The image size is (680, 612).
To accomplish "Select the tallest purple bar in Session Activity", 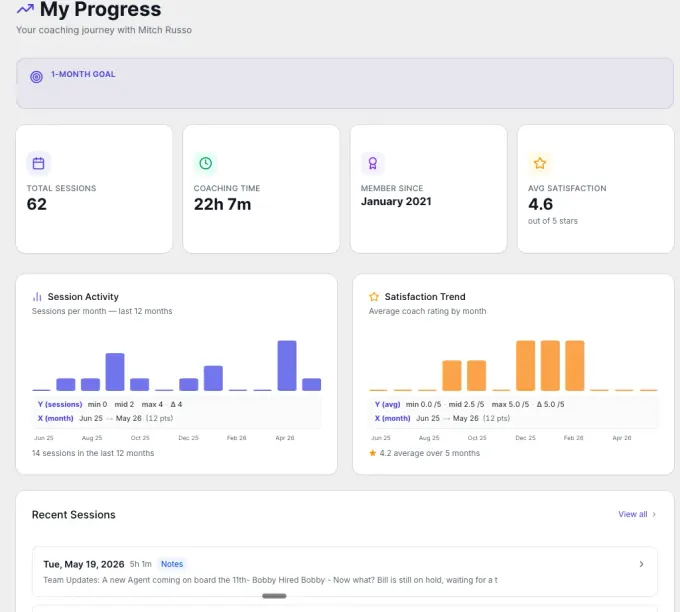I will (287, 366).
